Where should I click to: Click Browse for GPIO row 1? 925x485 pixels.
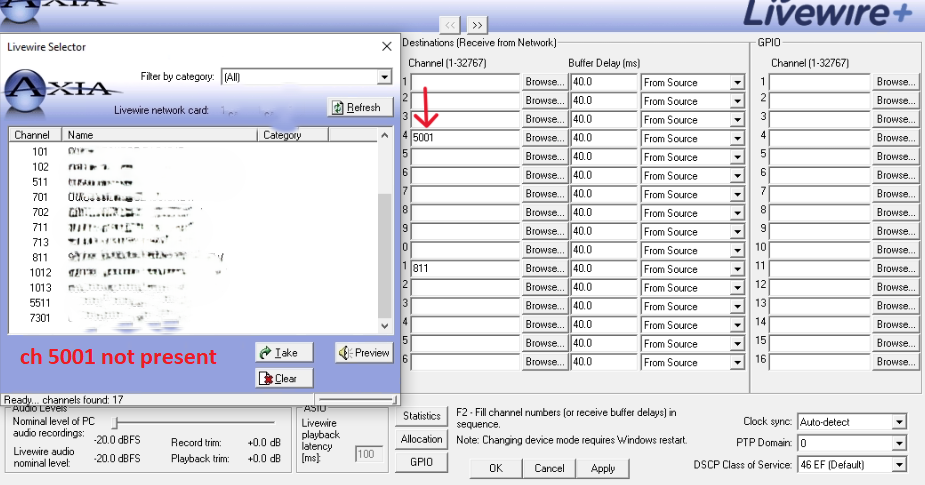click(896, 82)
